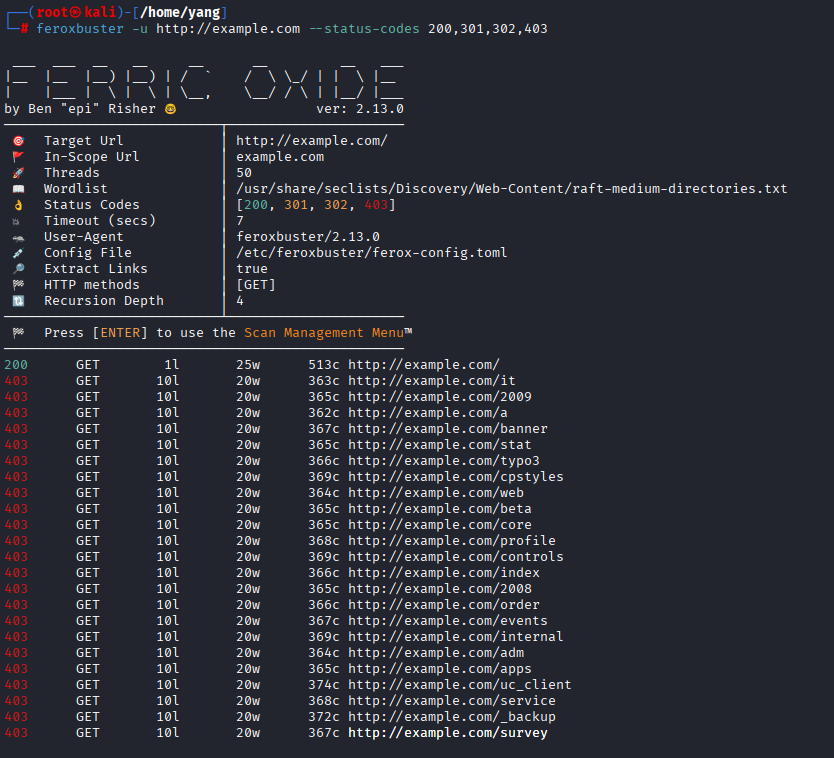This screenshot has width=834, height=758.
Task: Click the icon next to Recursion Depth
Action: click(x=18, y=301)
